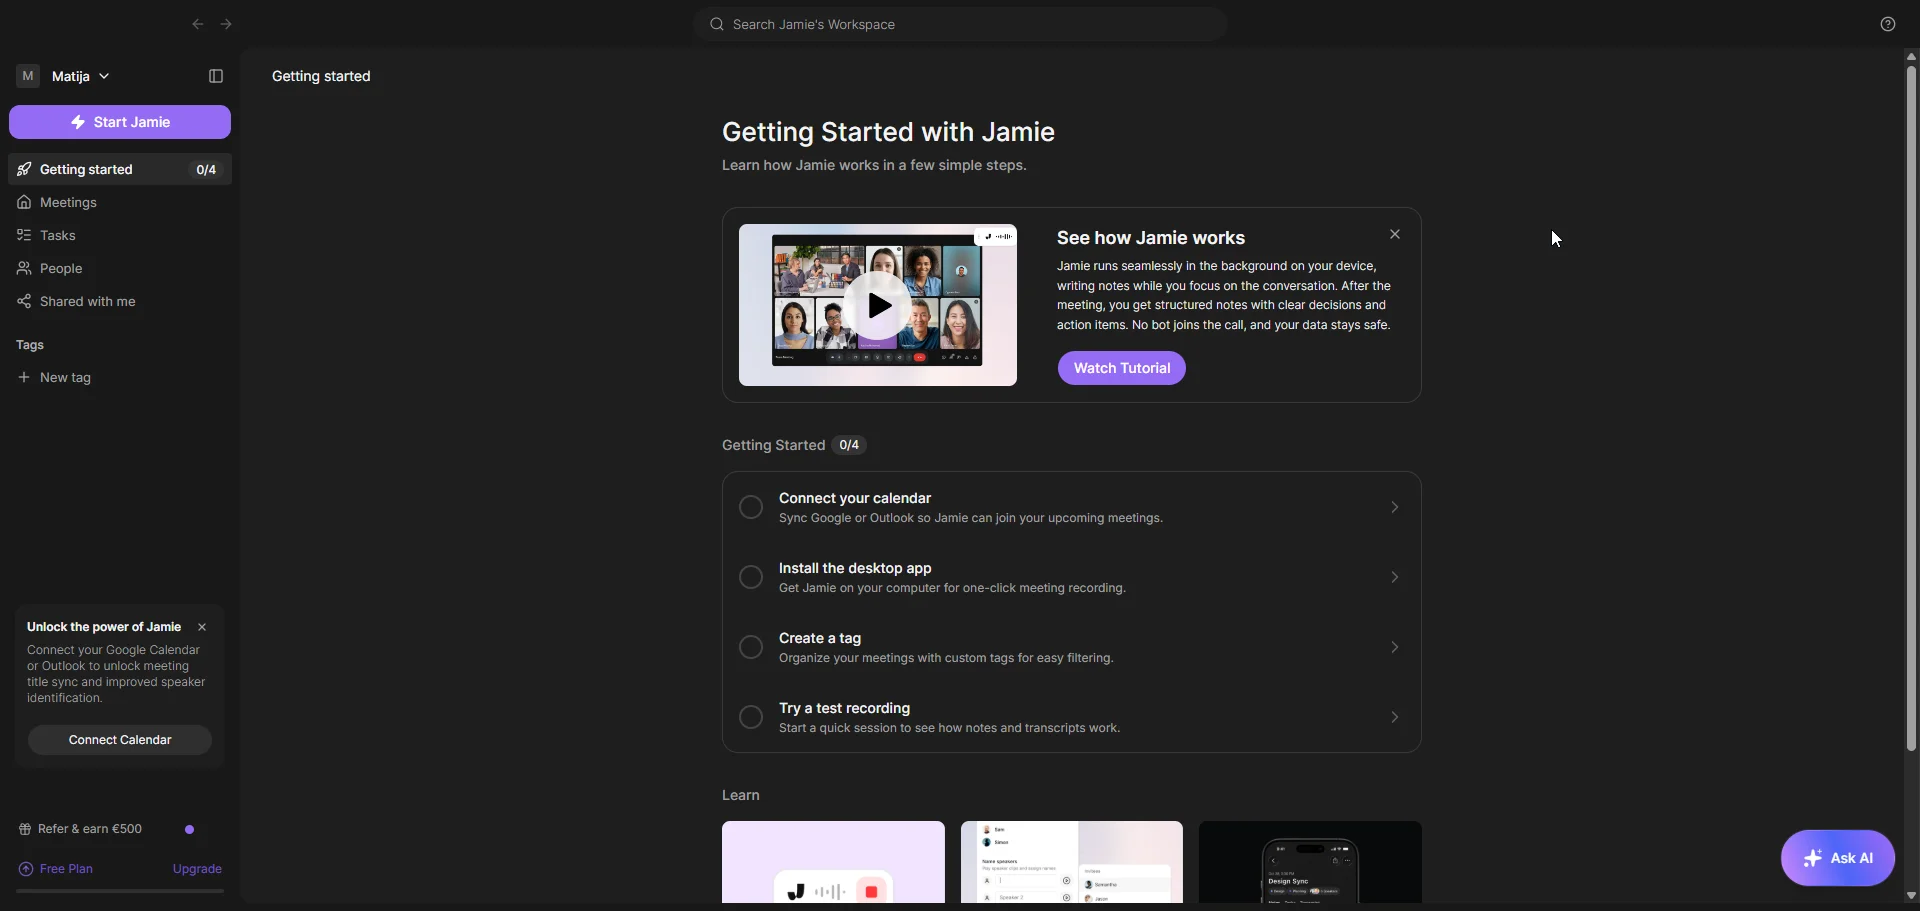Click the Watch Tutorial button
The width and height of the screenshot is (1920, 911).
[1122, 368]
